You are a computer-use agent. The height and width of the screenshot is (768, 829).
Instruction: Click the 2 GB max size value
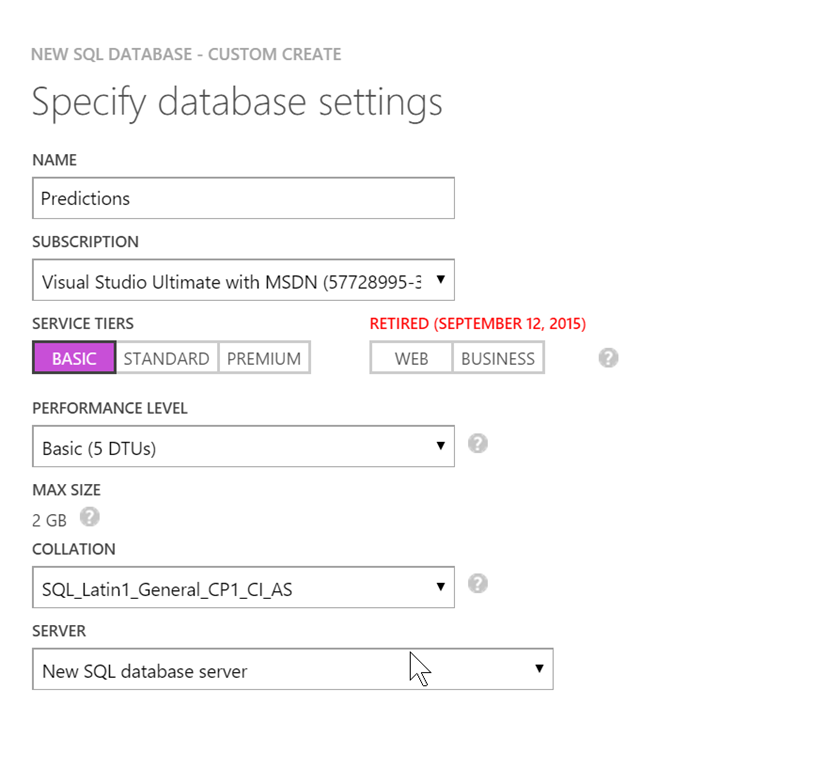pos(49,520)
